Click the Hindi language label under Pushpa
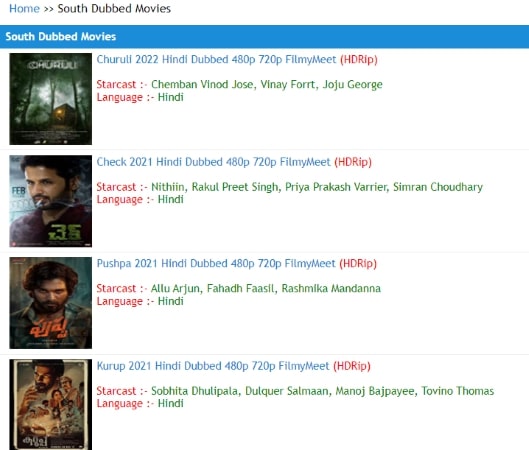 click(x=171, y=301)
